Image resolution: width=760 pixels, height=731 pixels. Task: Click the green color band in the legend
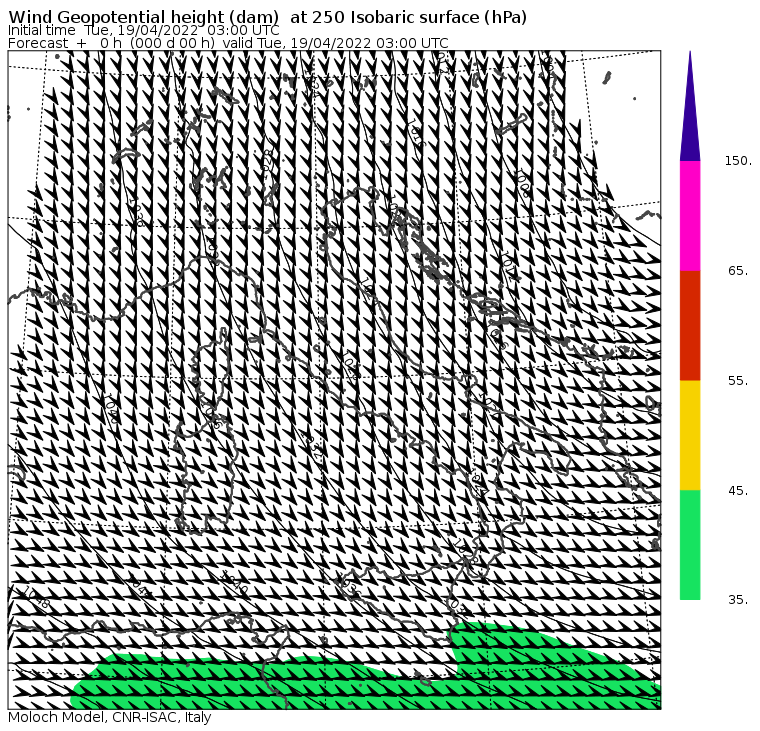[690, 544]
